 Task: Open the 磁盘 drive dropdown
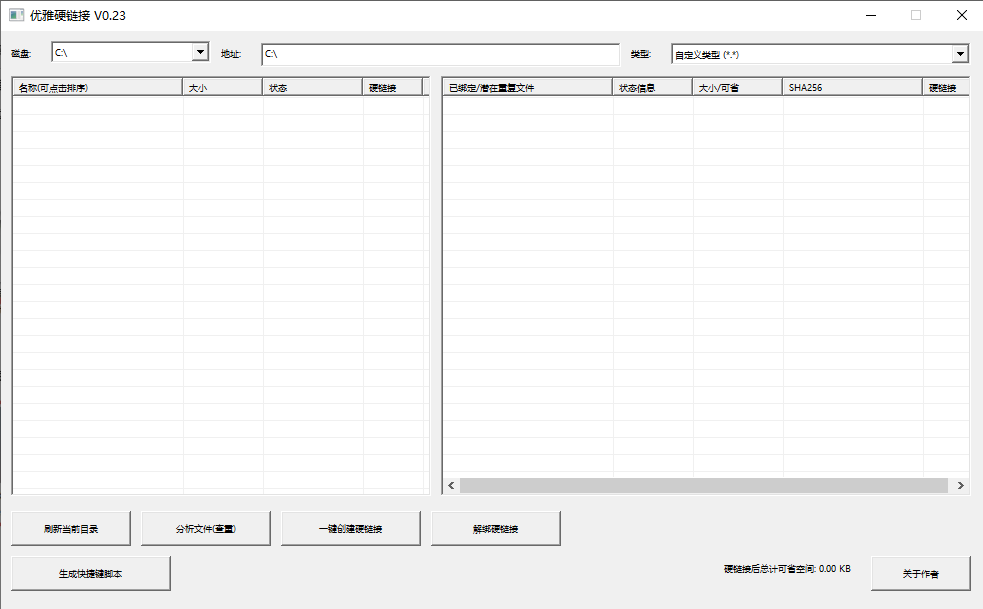click(x=200, y=53)
